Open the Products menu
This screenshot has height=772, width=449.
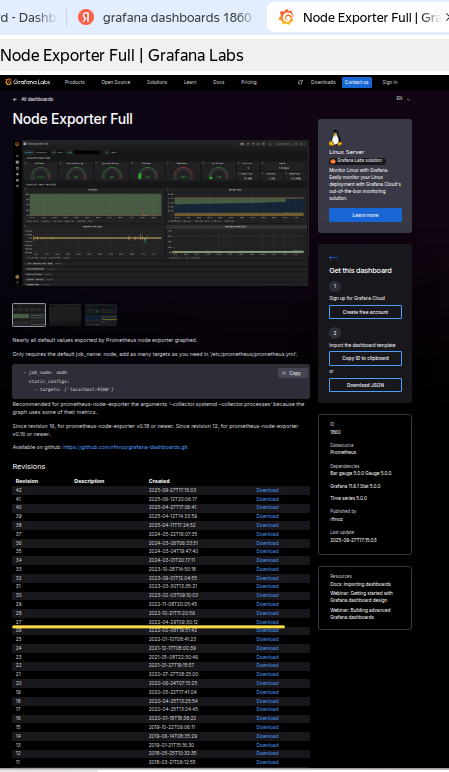pos(75,82)
